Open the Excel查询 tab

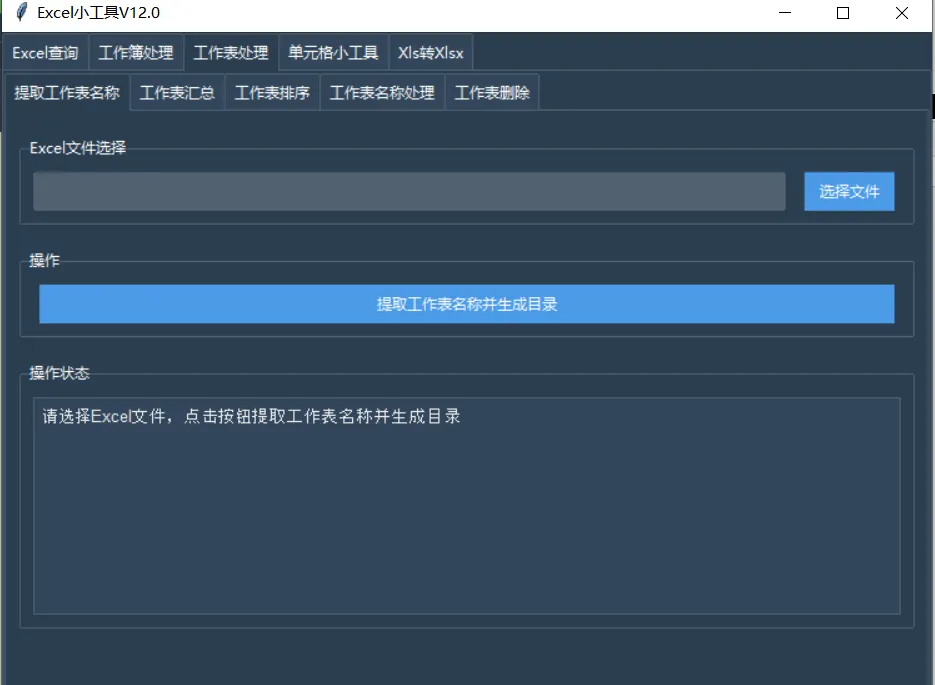click(45, 53)
